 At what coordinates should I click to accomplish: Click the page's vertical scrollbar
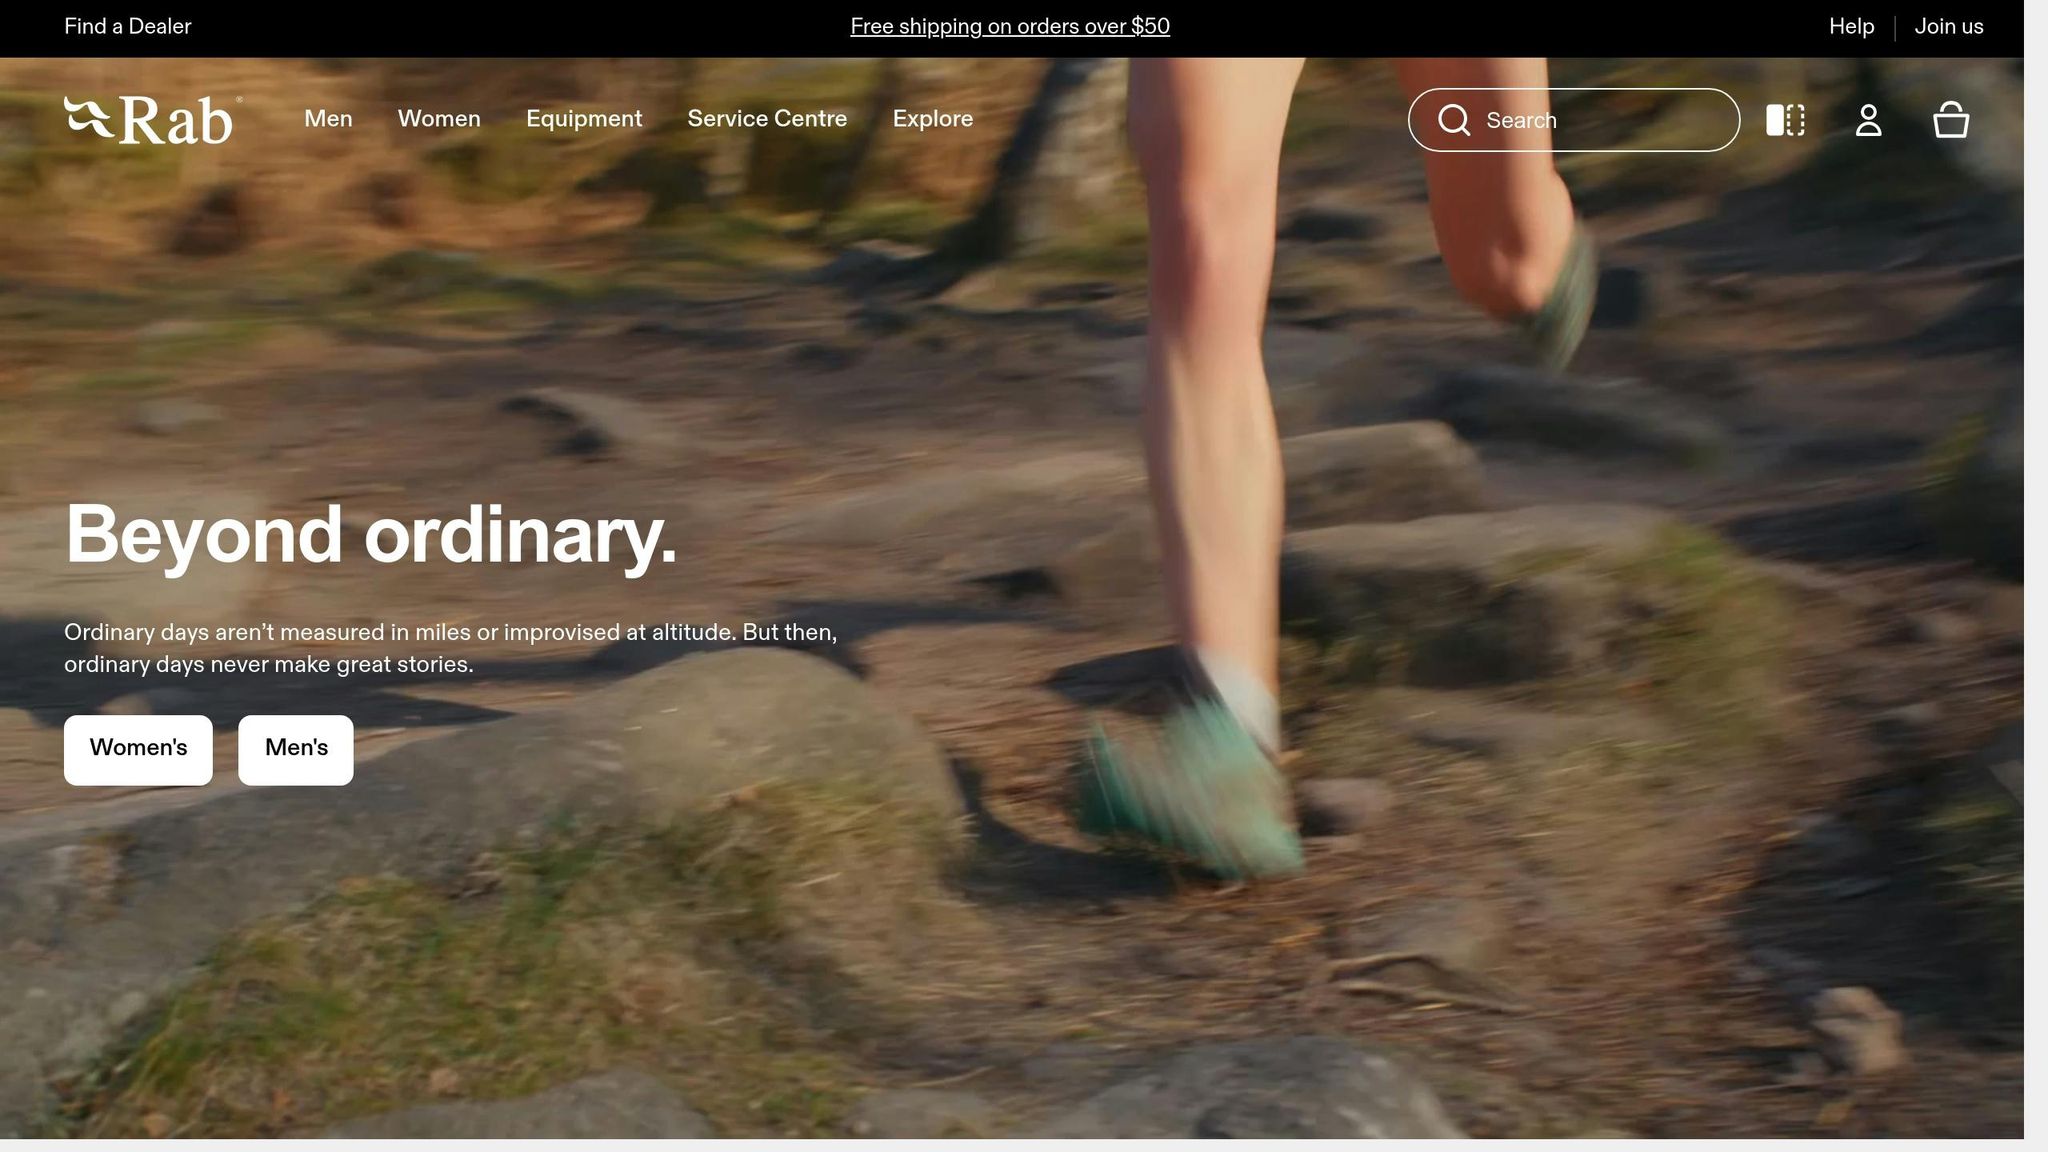pos(2036,576)
